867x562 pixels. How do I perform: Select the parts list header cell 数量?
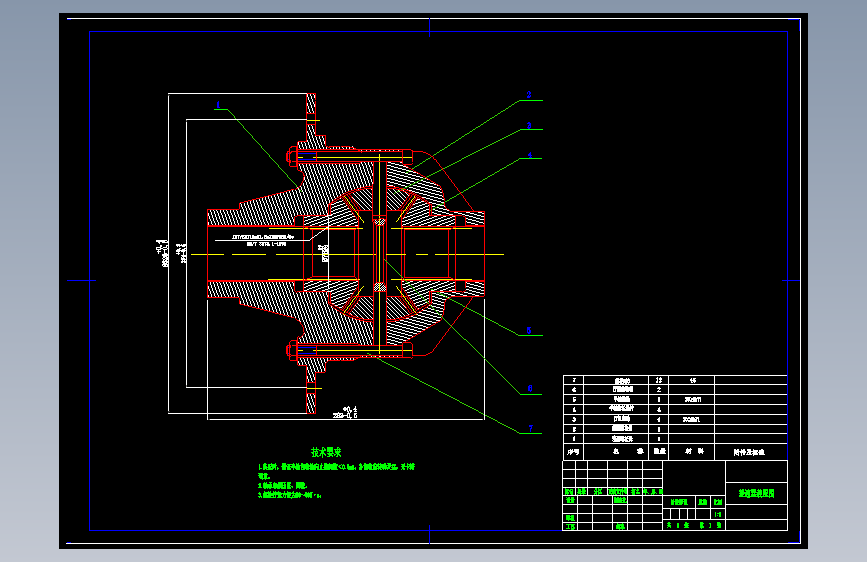pyautogui.click(x=659, y=451)
